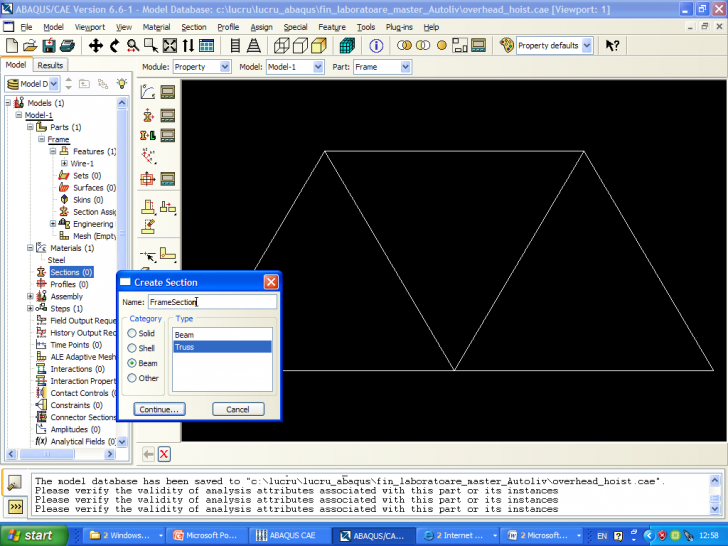Select the Solid category radio button
This screenshot has width=728, height=546.
pyautogui.click(x=132, y=333)
